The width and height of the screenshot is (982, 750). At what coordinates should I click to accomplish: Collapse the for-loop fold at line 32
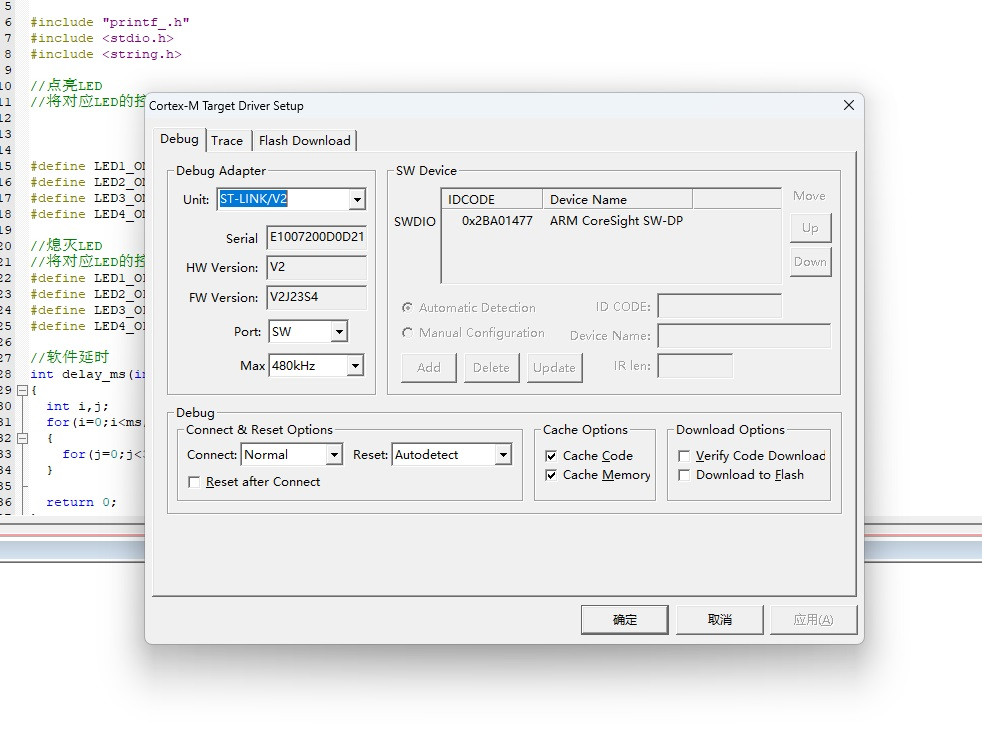click(x=23, y=438)
